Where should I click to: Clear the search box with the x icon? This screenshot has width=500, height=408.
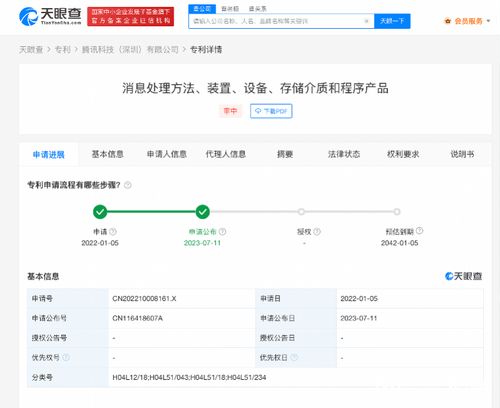(366, 21)
